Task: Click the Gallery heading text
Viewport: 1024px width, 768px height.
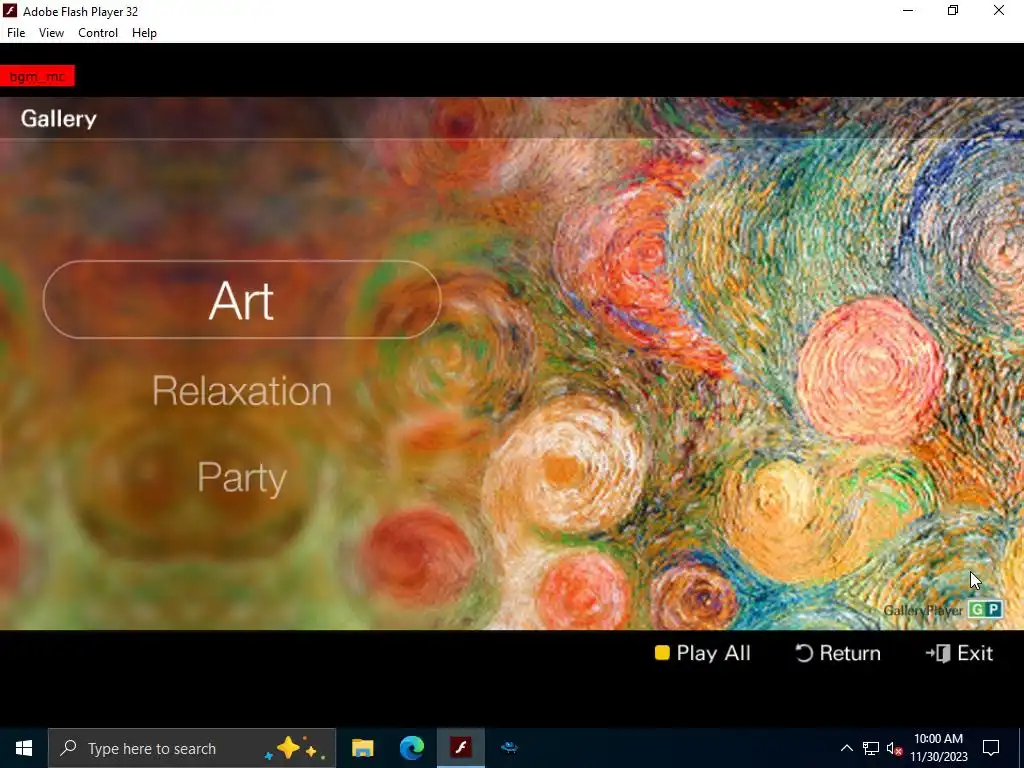Action: [59, 118]
